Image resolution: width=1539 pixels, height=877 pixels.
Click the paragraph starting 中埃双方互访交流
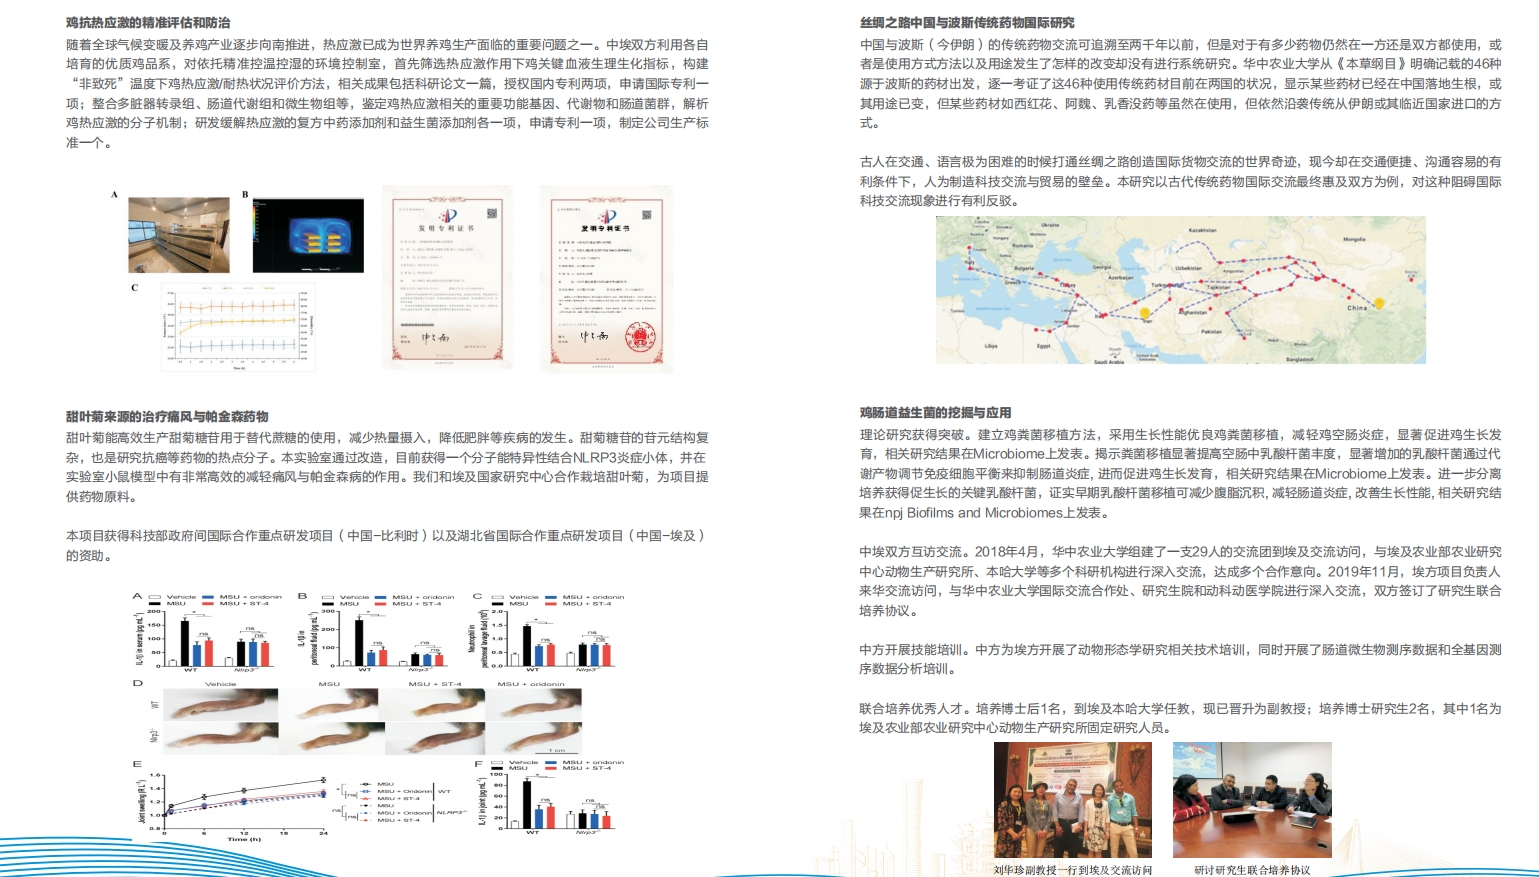pos(1180,581)
